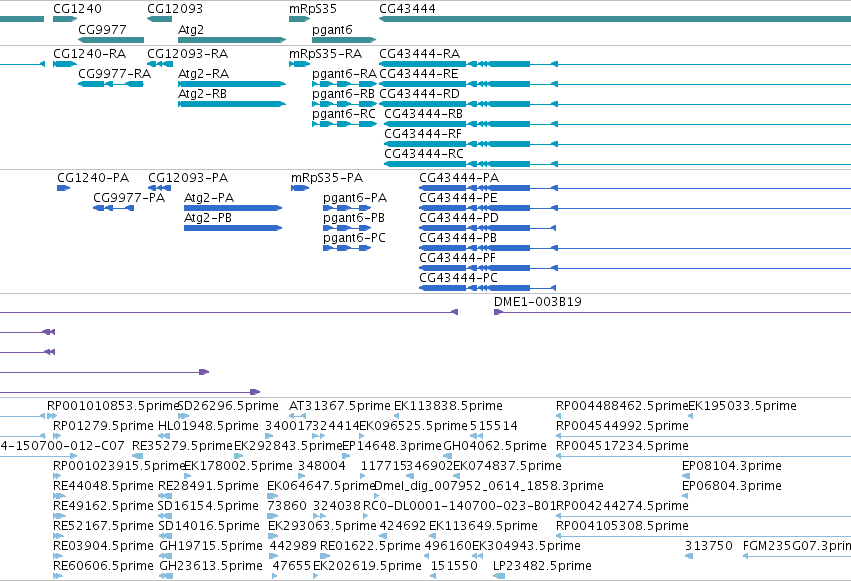
Task: Select EST GH23613.5prime
Action: pos(165,576)
